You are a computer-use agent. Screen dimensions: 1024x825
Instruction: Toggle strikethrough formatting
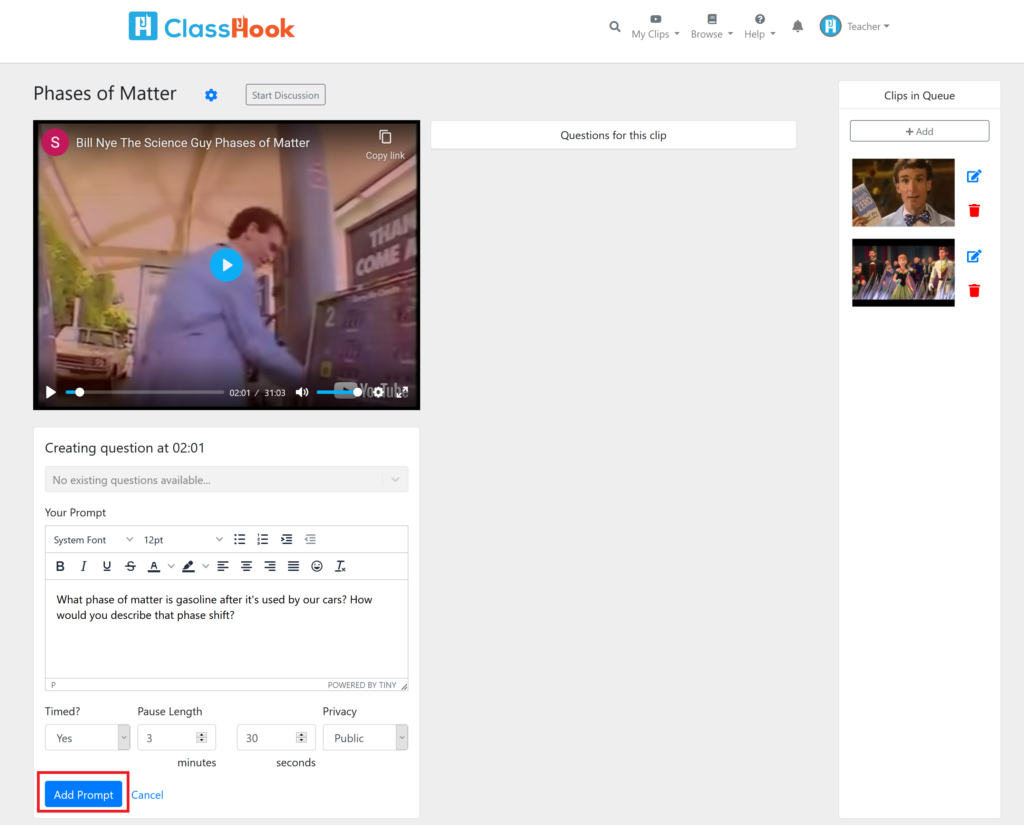pyautogui.click(x=130, y=566)
